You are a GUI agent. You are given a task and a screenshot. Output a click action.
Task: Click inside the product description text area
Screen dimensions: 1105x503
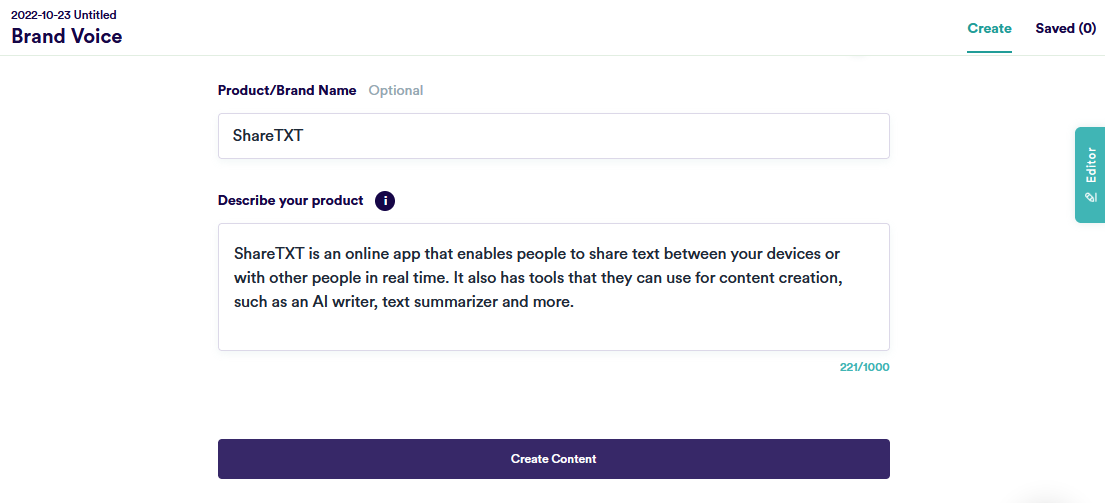[x=553, y=287]
